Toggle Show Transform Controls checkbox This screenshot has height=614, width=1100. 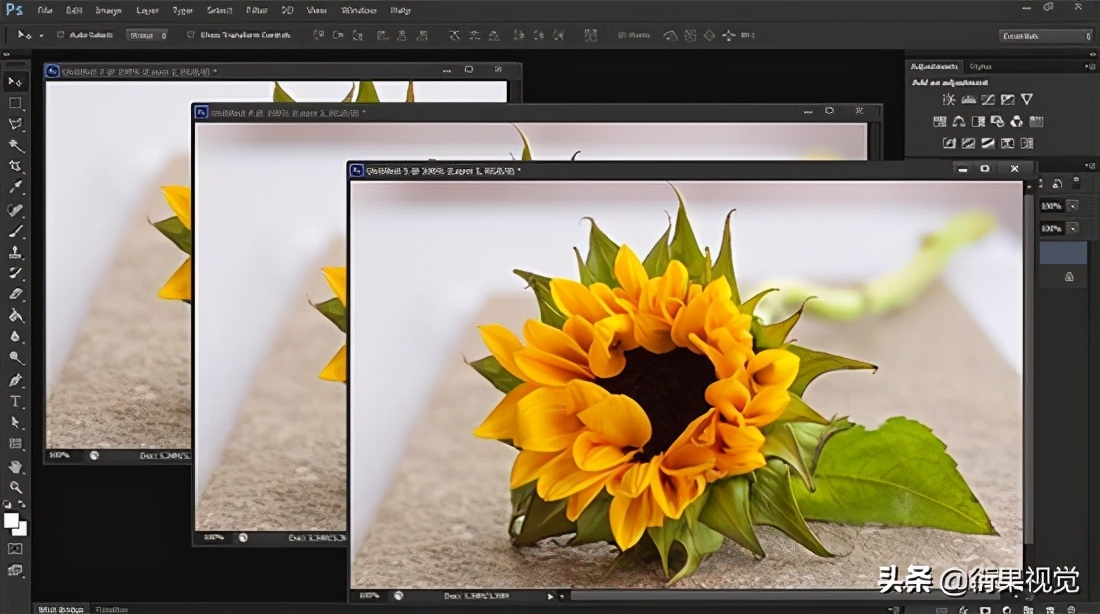(191, 35)
